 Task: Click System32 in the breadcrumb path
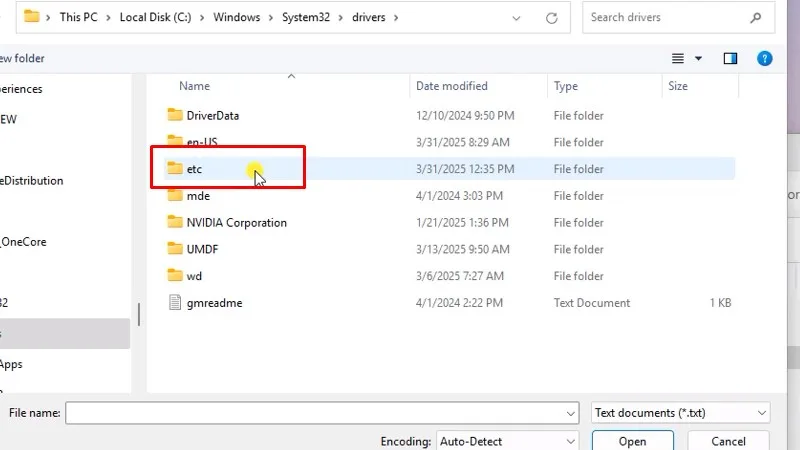pyautogui.click(x=307, y=17)
